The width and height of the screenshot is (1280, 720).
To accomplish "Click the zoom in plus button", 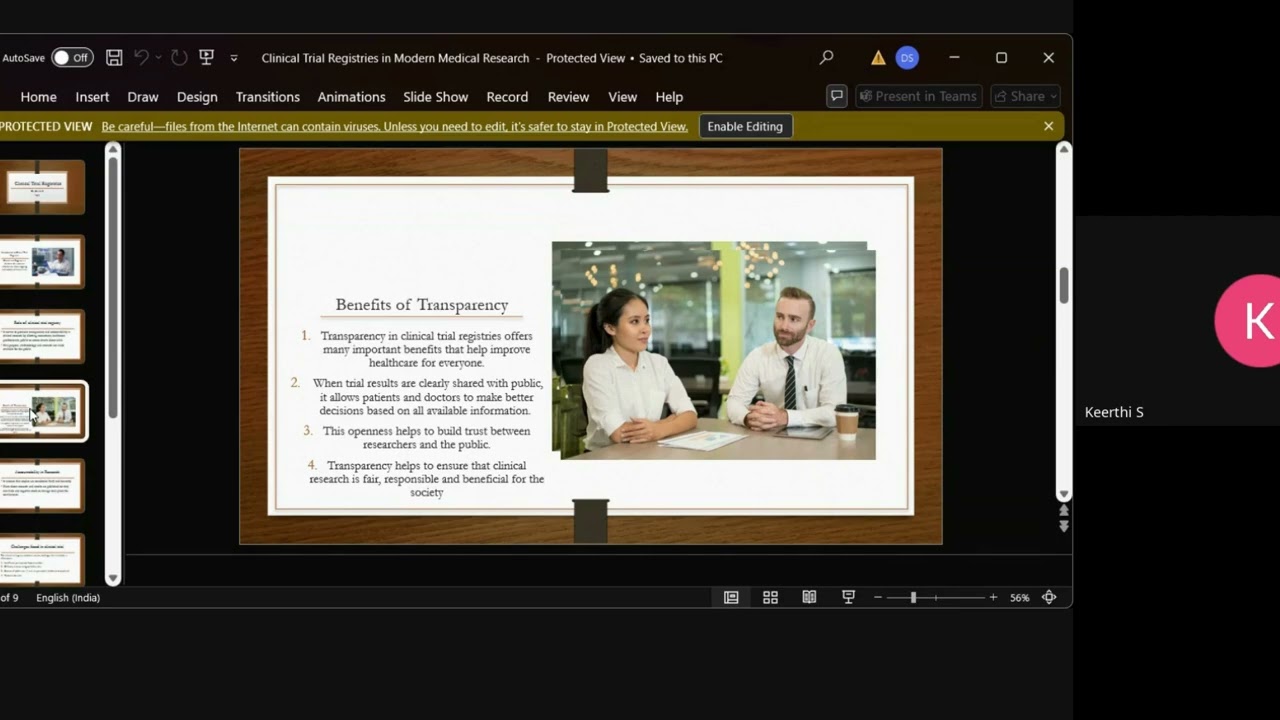I will pyautogui.click(x=993, y=598).
